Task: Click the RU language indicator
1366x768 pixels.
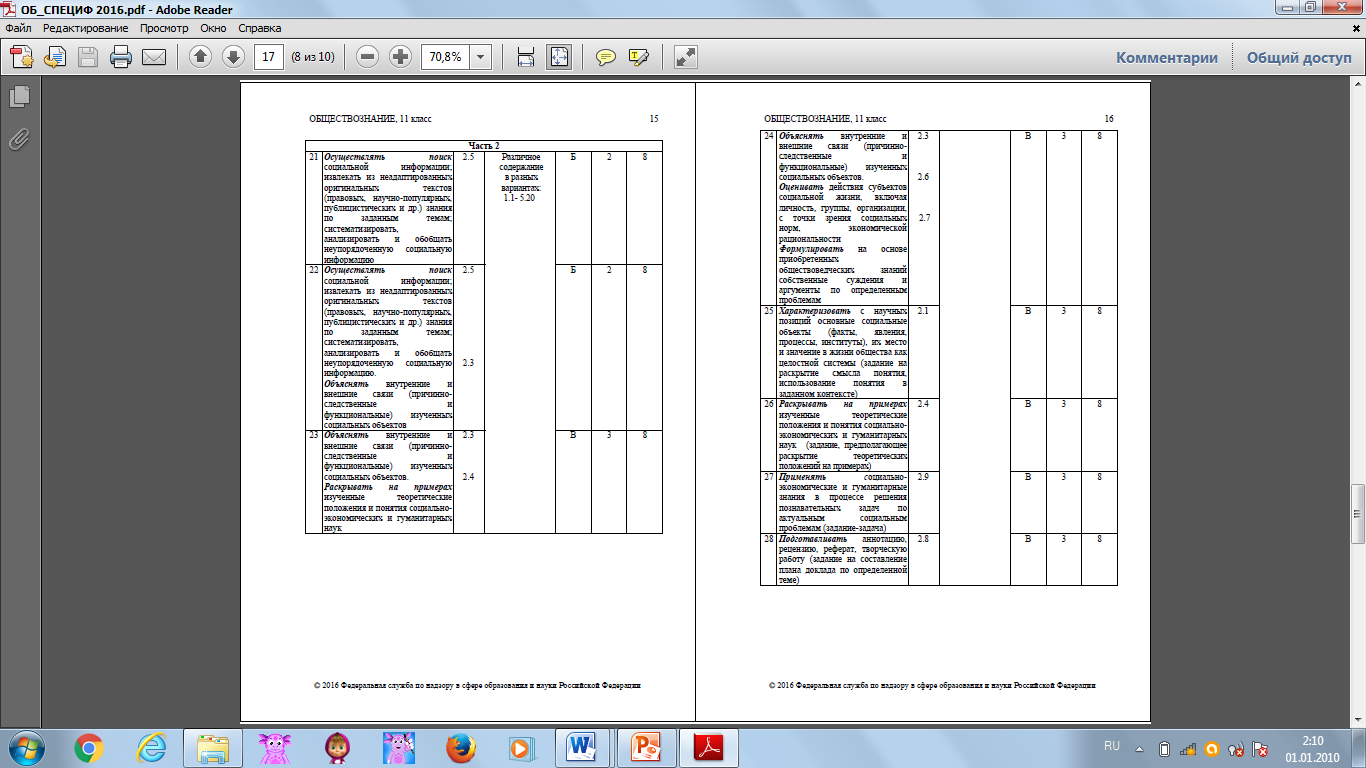Action: point(1112,746)
